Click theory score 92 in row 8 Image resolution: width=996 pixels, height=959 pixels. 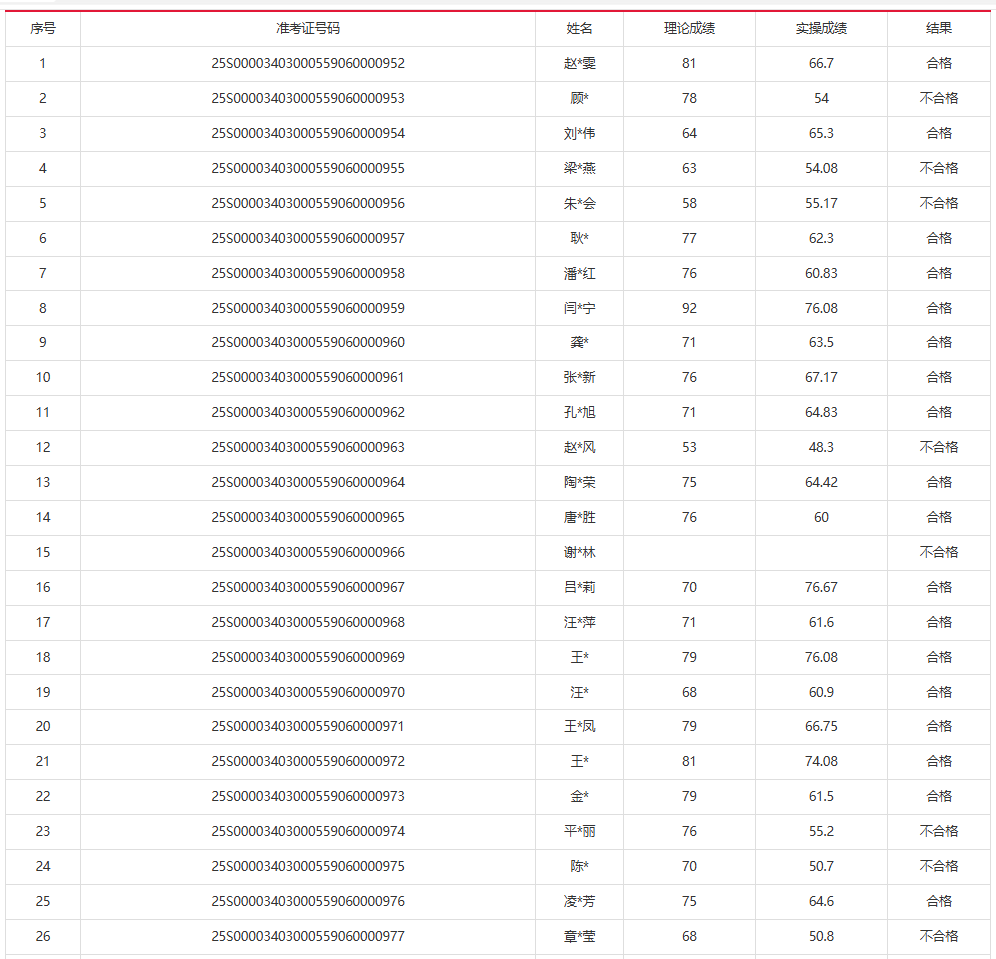[x=689, y=308]
